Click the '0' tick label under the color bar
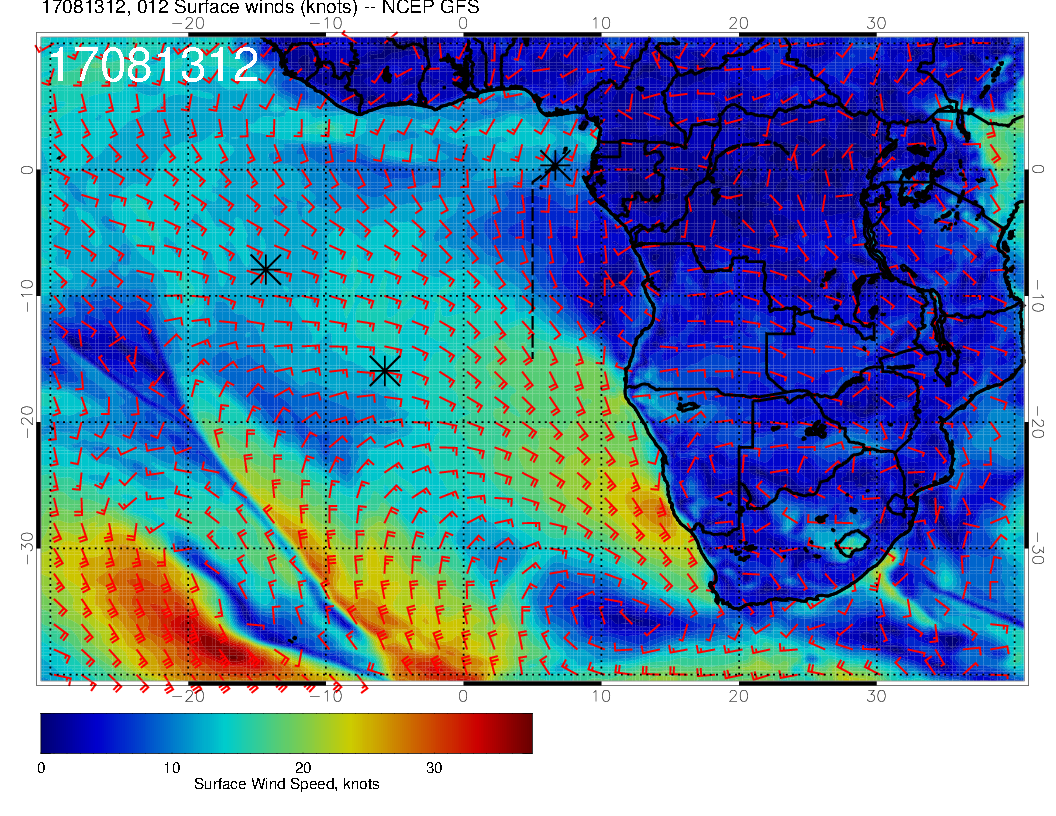The image size is (1056, 816). pos(41,768)
